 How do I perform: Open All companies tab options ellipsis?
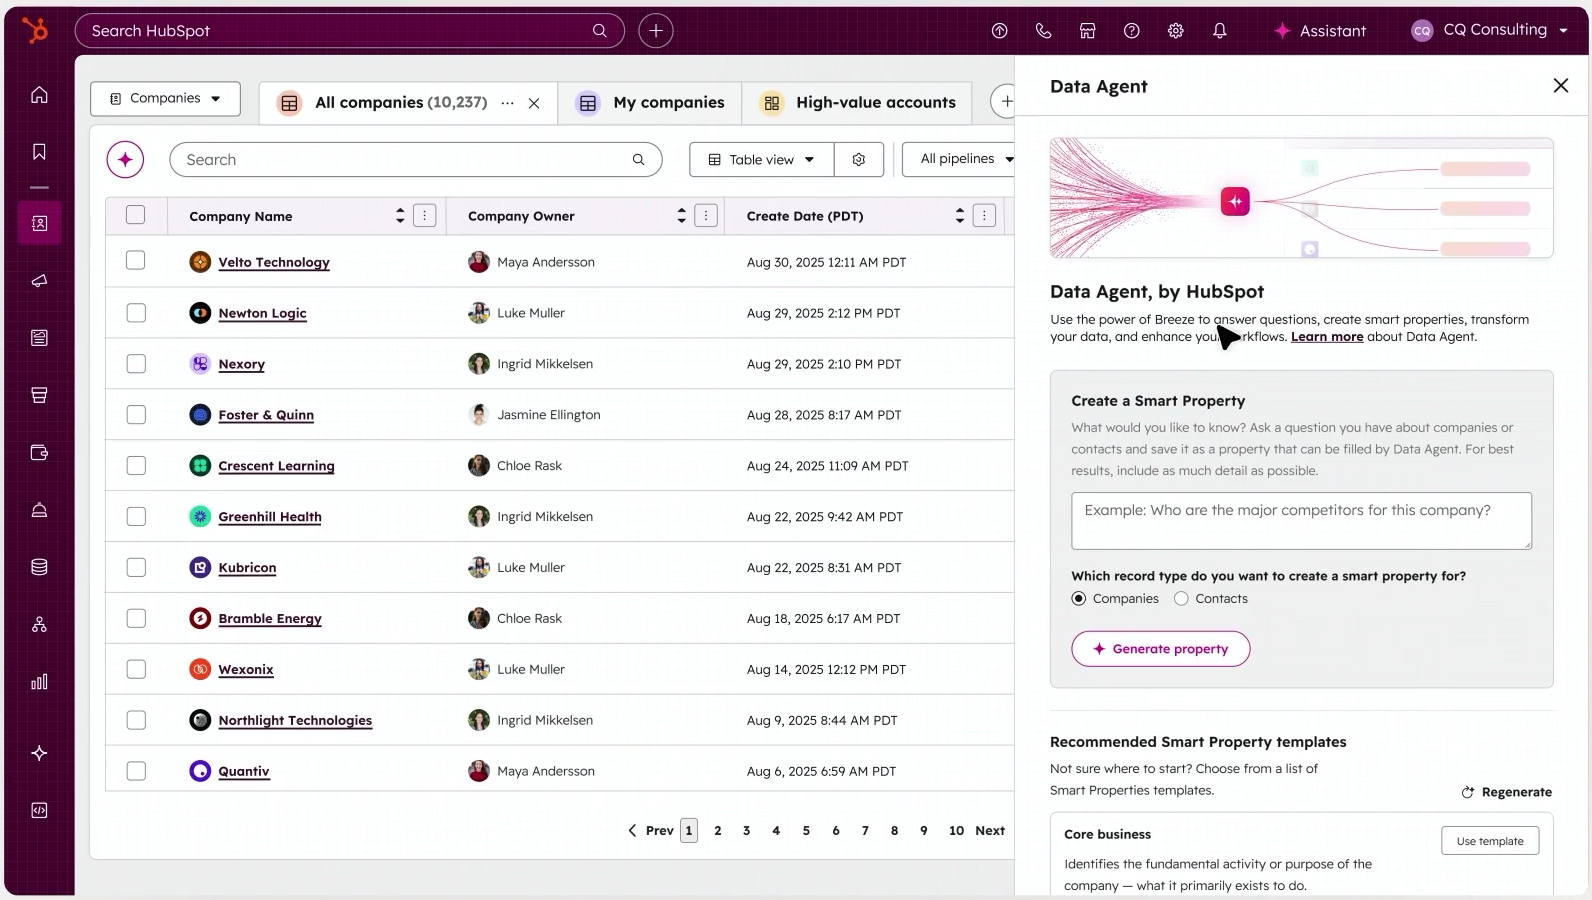508,103
